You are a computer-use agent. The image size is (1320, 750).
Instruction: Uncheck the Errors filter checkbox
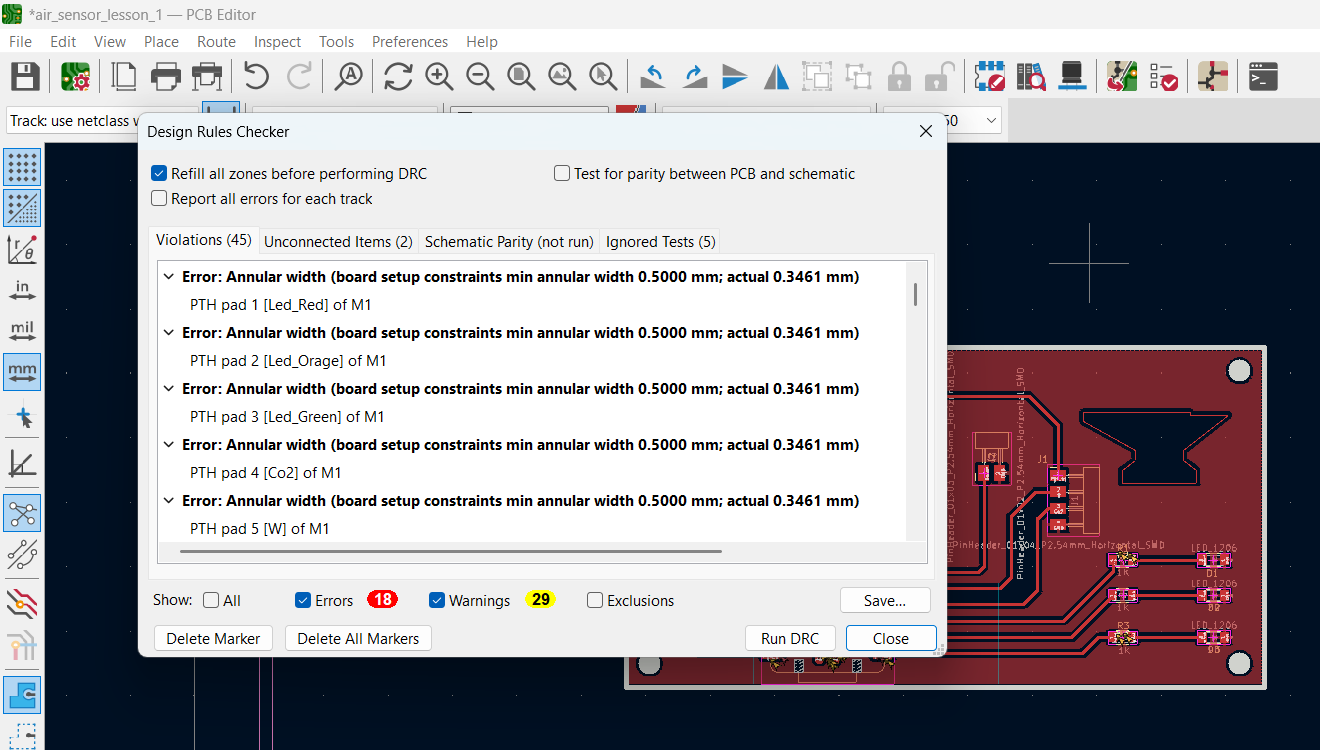point(303,600)
